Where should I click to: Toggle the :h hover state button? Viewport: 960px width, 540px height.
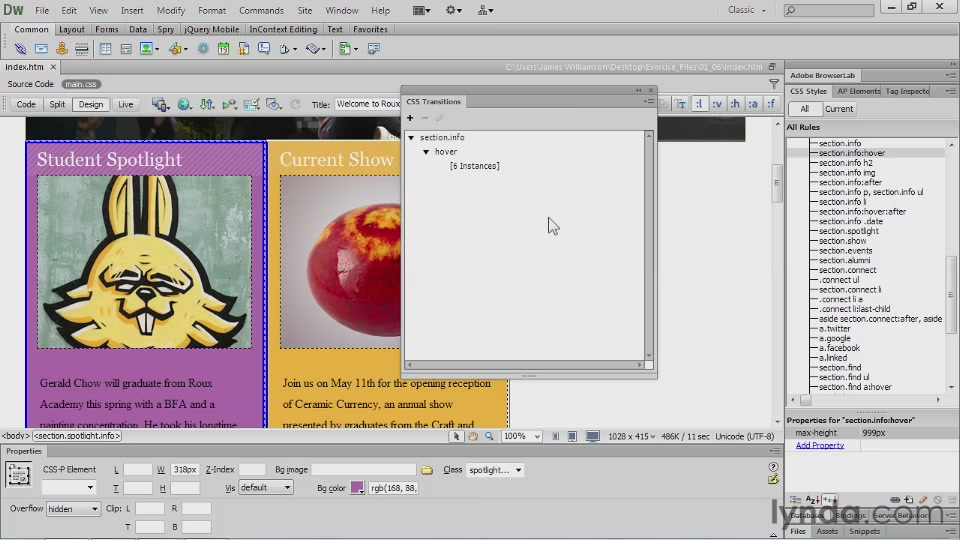coord(735,104)
